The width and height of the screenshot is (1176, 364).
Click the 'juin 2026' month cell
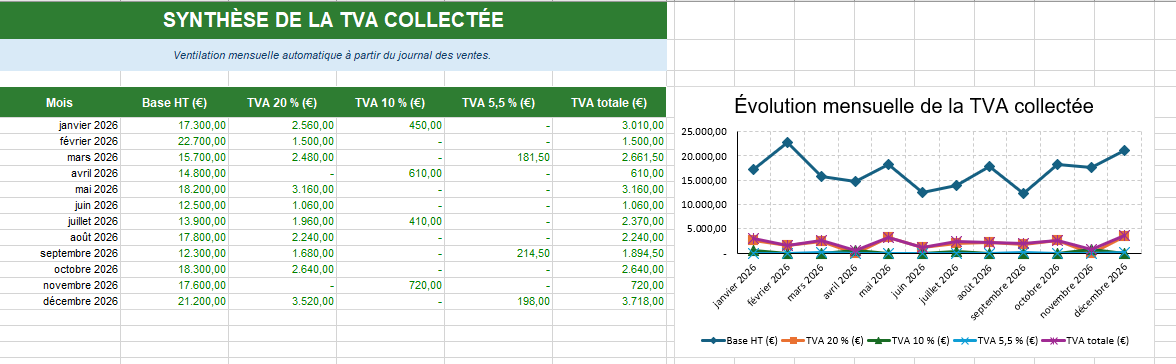[x=60, y=205]
